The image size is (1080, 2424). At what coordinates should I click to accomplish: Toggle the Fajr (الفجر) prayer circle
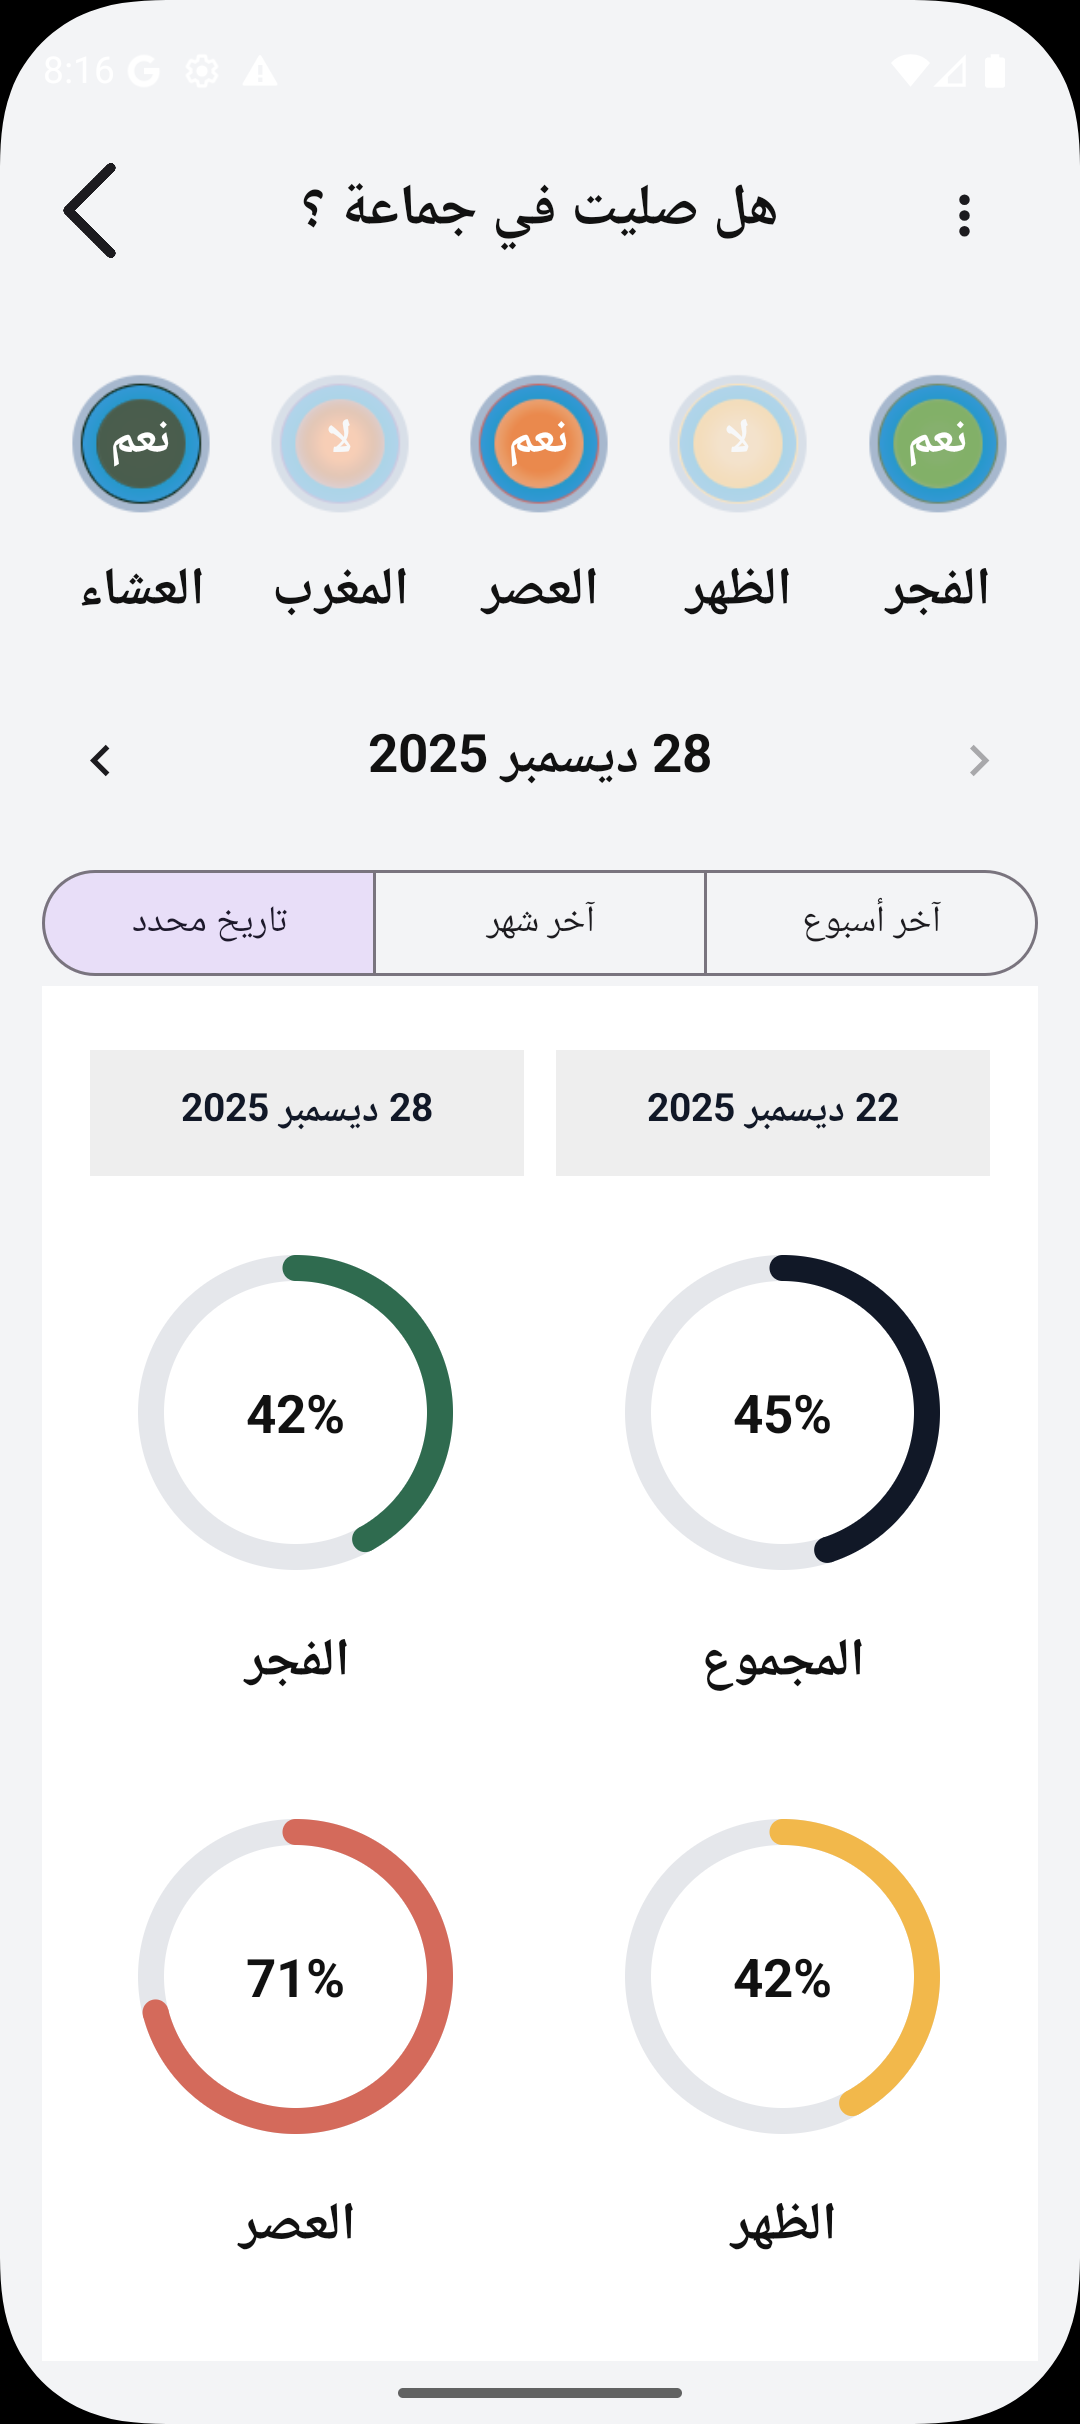937,444
